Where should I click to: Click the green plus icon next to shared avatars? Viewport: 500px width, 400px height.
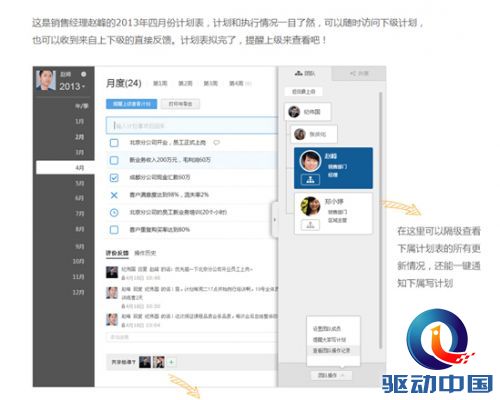point(171,362)
